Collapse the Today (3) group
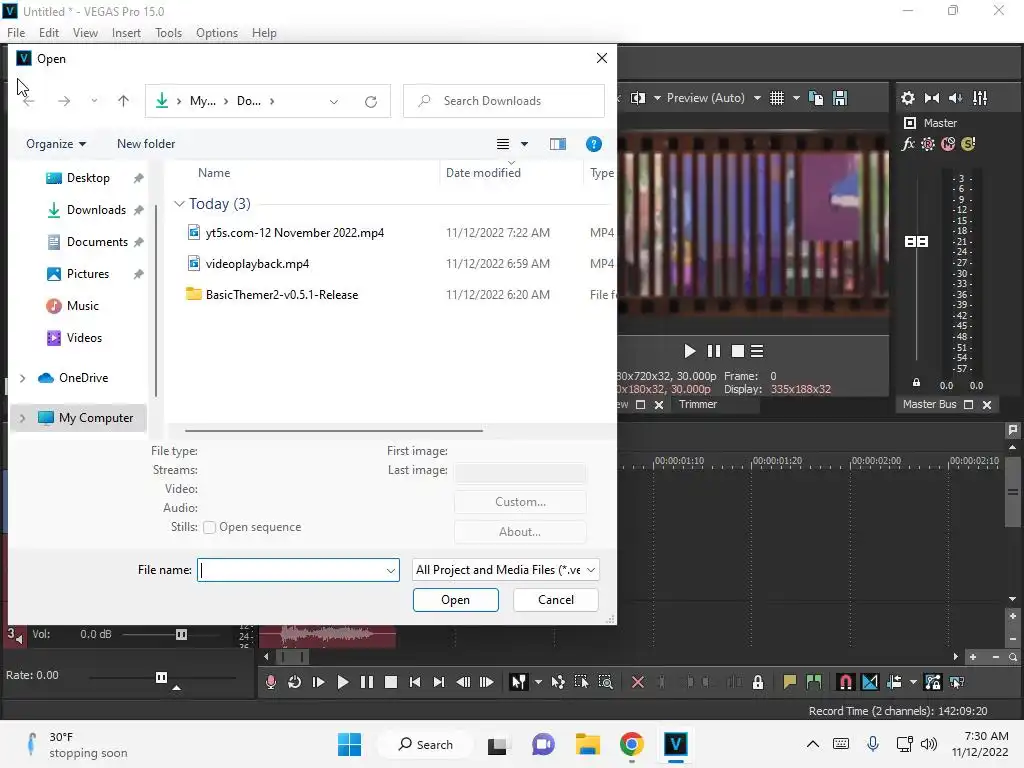 point(179,204)
